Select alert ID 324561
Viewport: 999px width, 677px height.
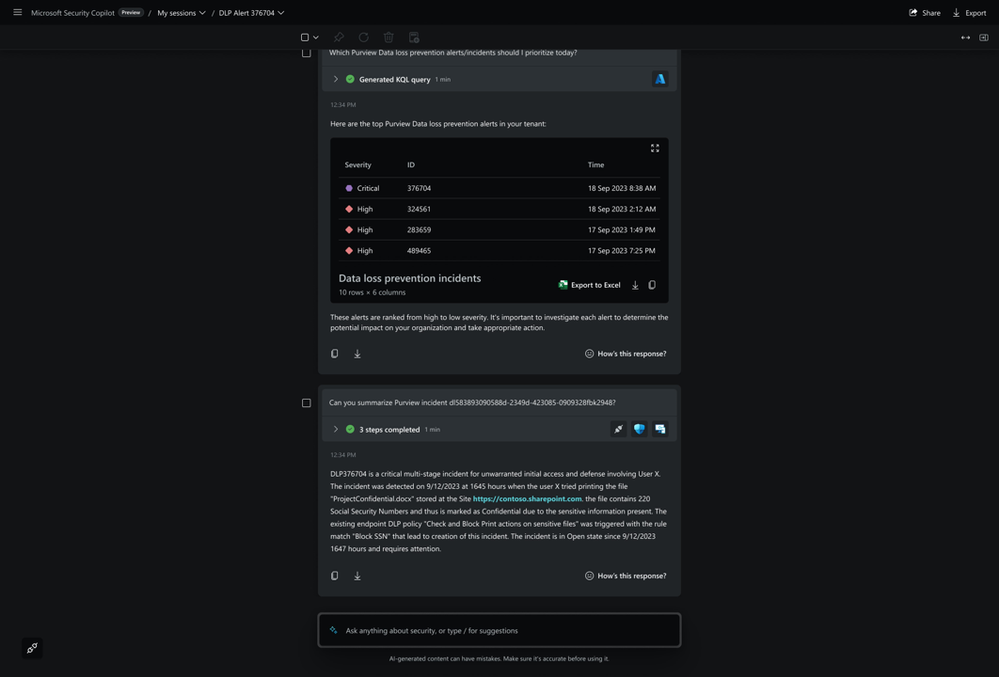pyautogui.click(x=419, y=209)
